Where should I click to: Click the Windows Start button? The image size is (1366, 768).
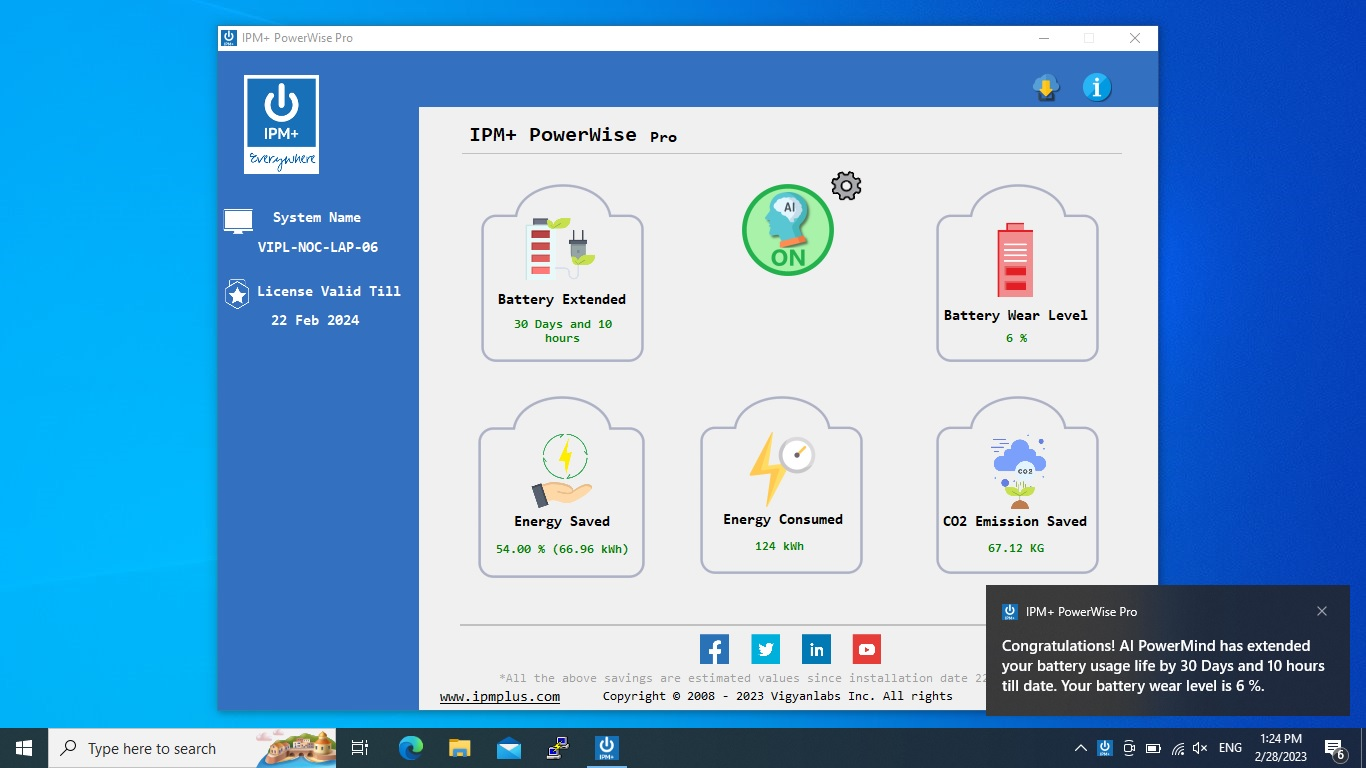tap(24, 748)
